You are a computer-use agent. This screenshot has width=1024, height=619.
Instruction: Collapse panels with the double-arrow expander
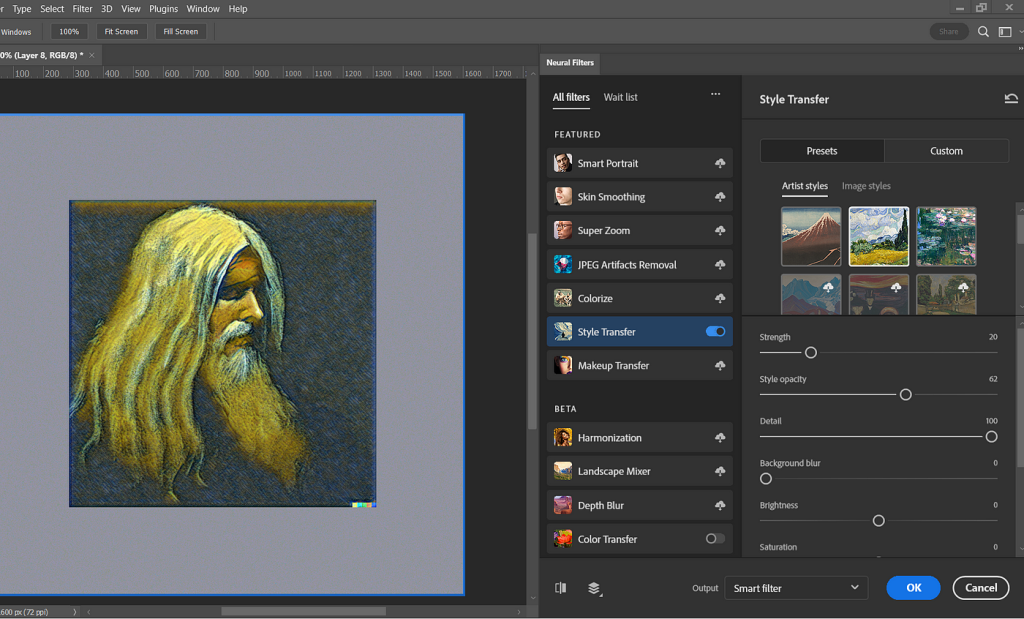coord(1020,48)
